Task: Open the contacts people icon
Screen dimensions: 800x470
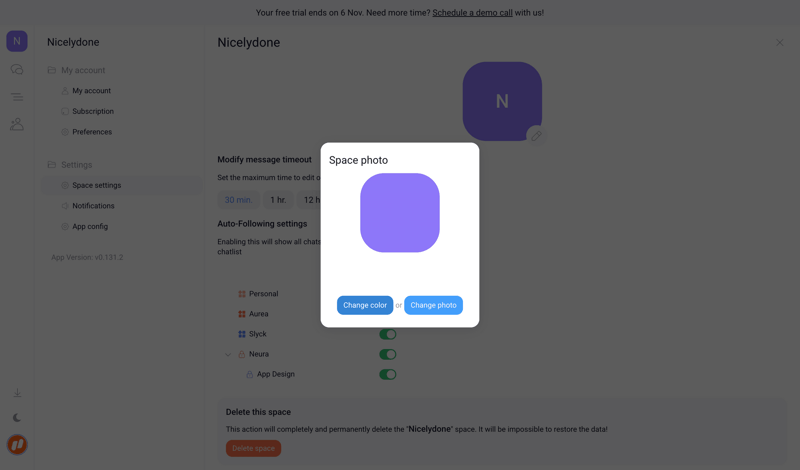Action: click(x=17, y=125)
